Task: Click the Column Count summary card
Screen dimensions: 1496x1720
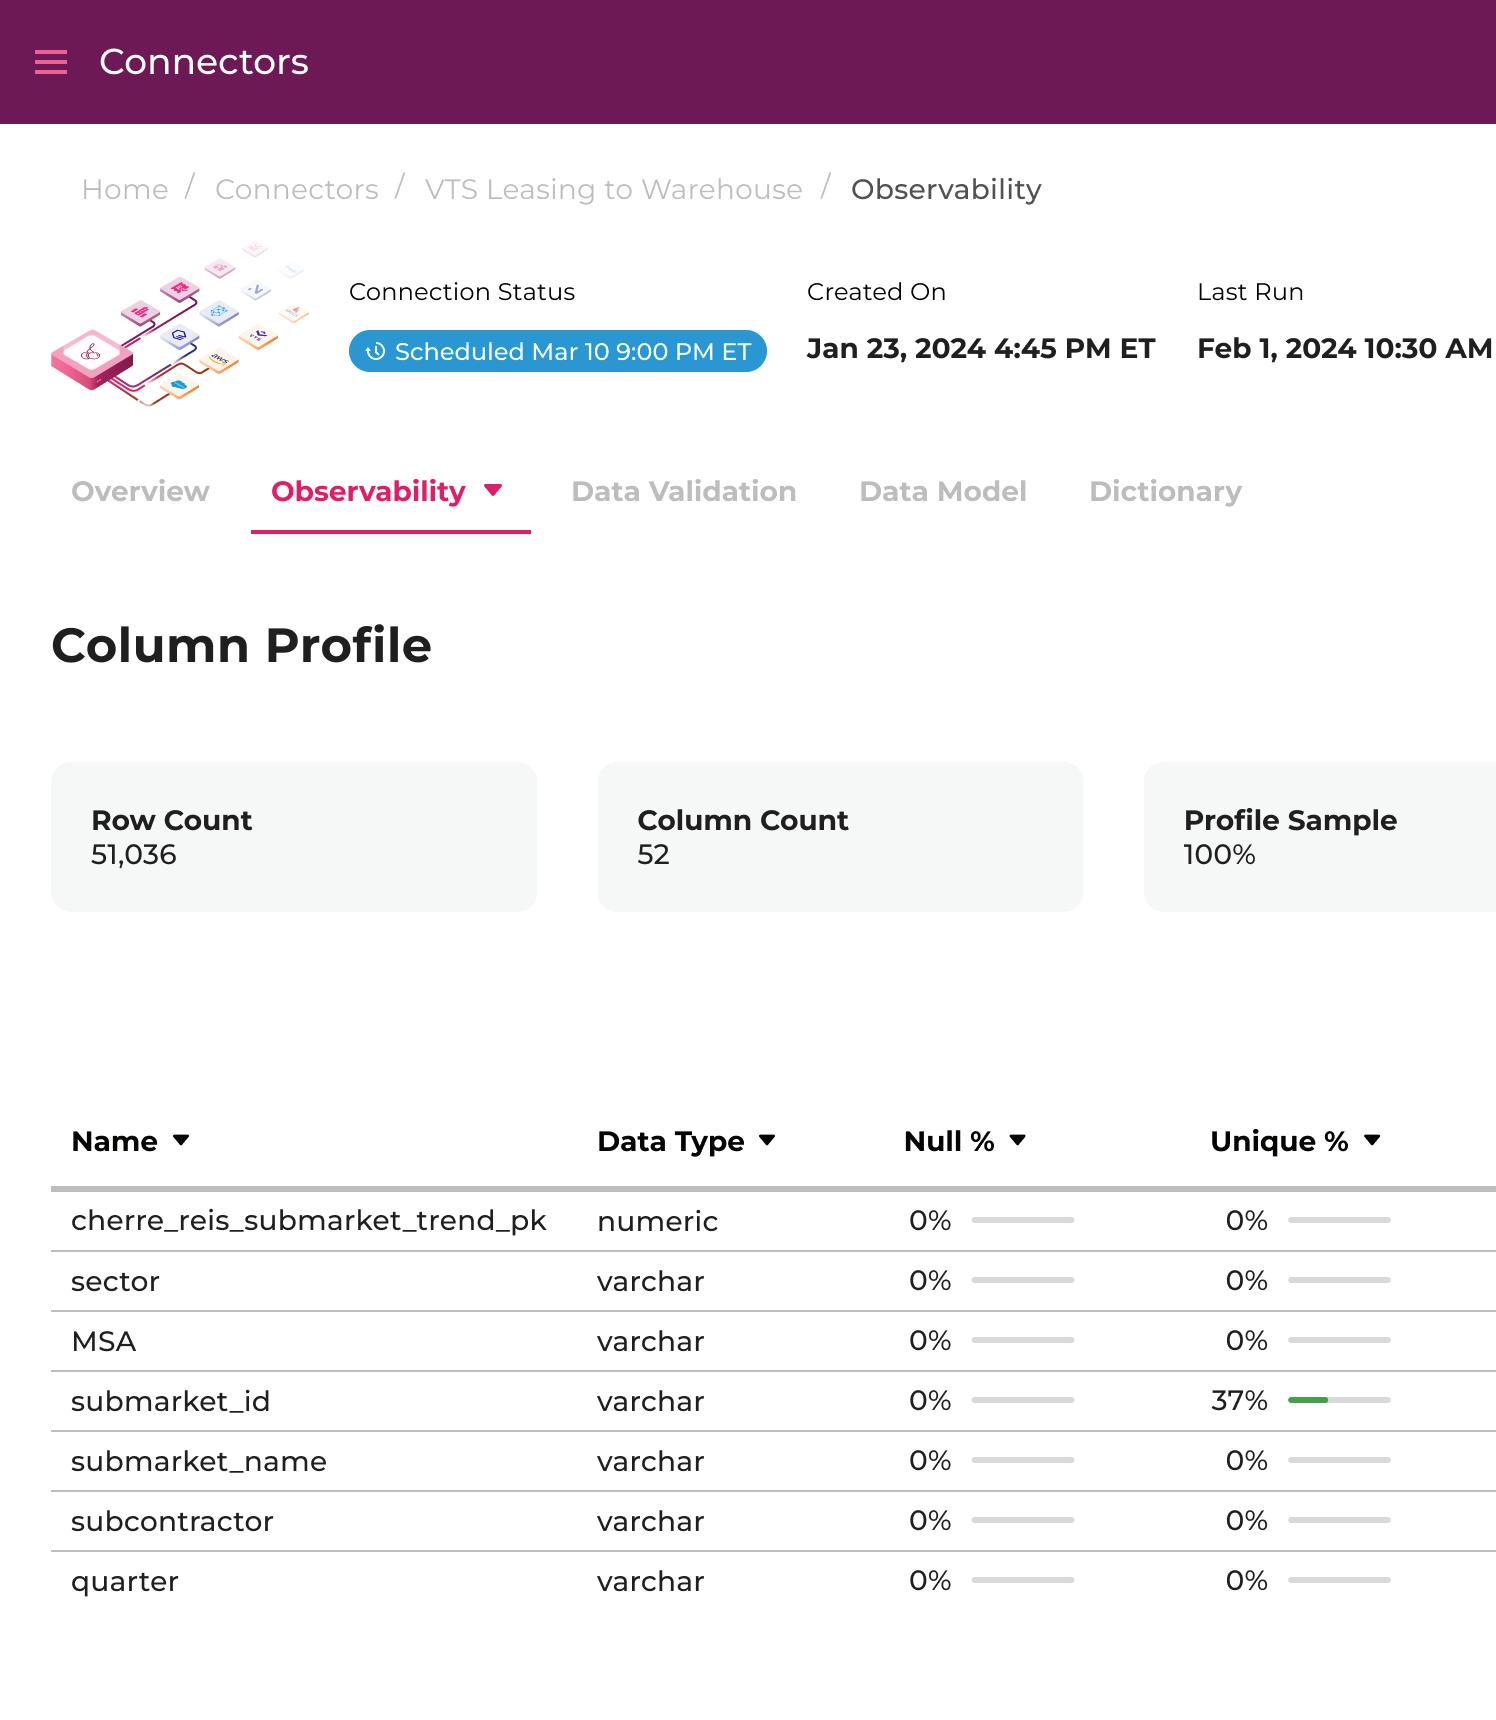Action: click(x=840, y=837)
